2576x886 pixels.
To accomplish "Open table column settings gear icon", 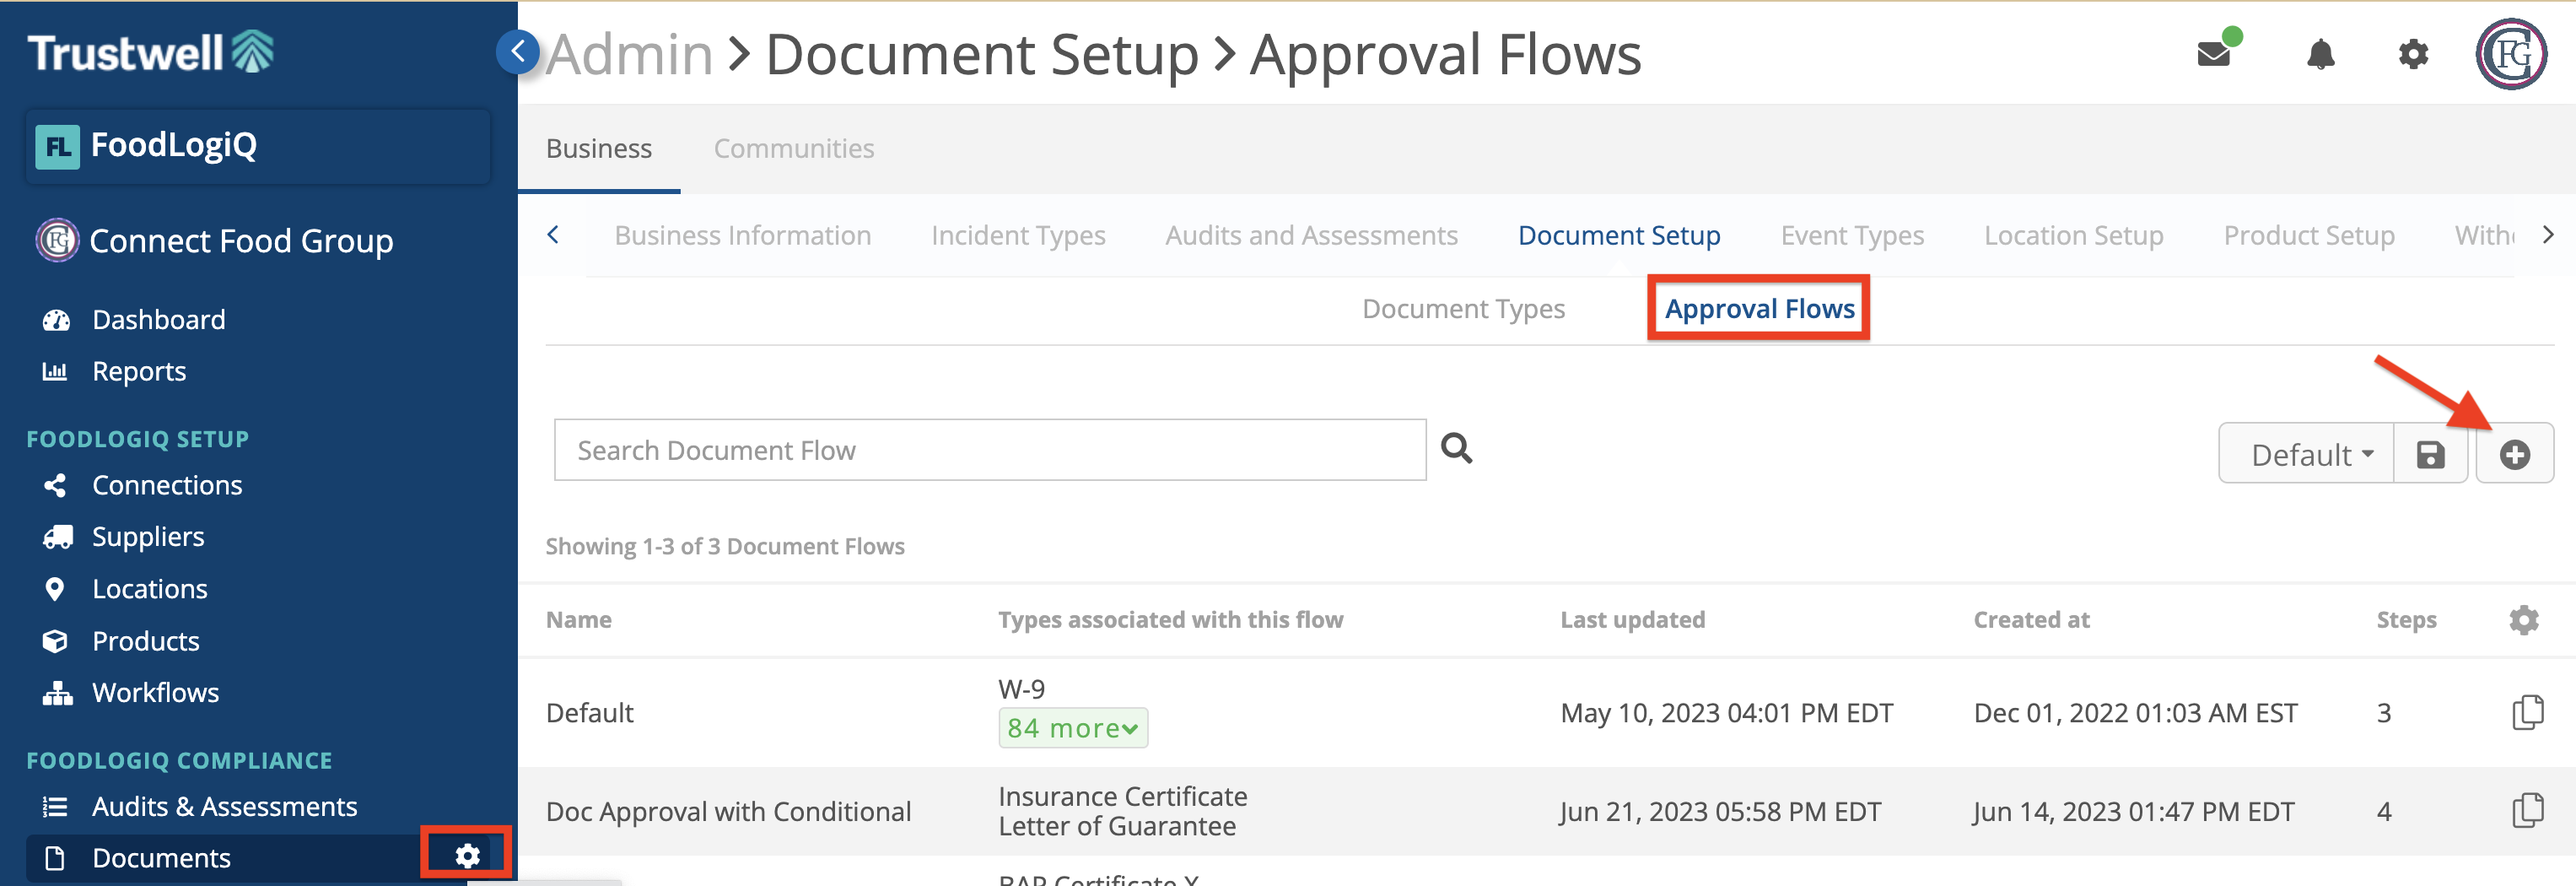I will [x=2523, y=620].
